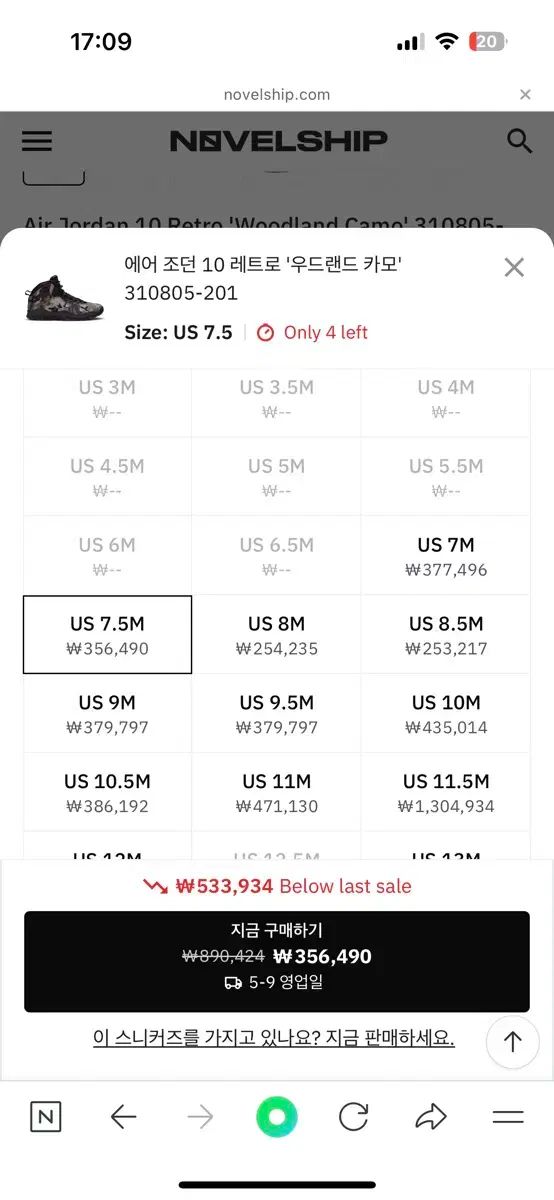This screenshot has height=1200, width=554.
Task: Tap the green Naver circle button
Action: click(x=277, y=1117)
